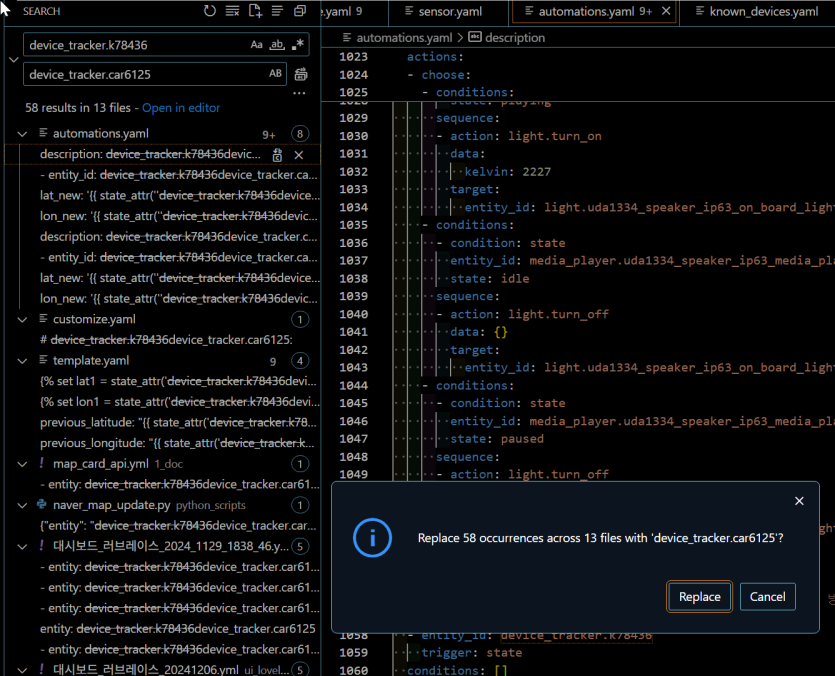Confirm with the Replace button
835x676 pixels.
[699, 597]
